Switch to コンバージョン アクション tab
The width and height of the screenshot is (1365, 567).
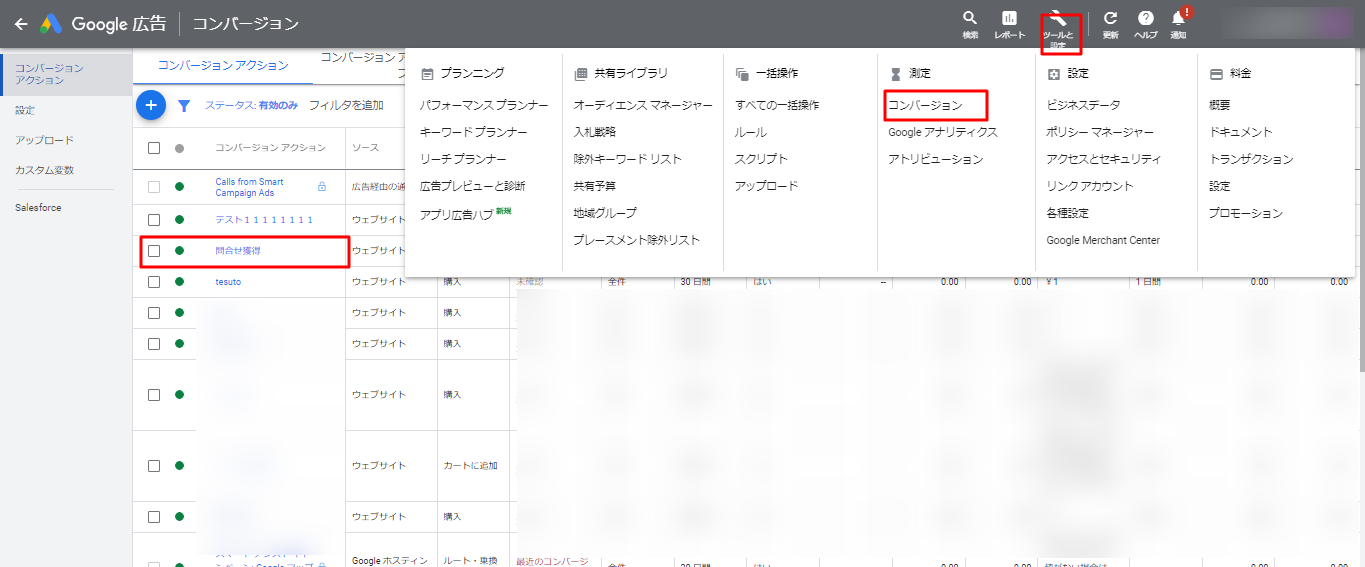[x=223, y=66]
